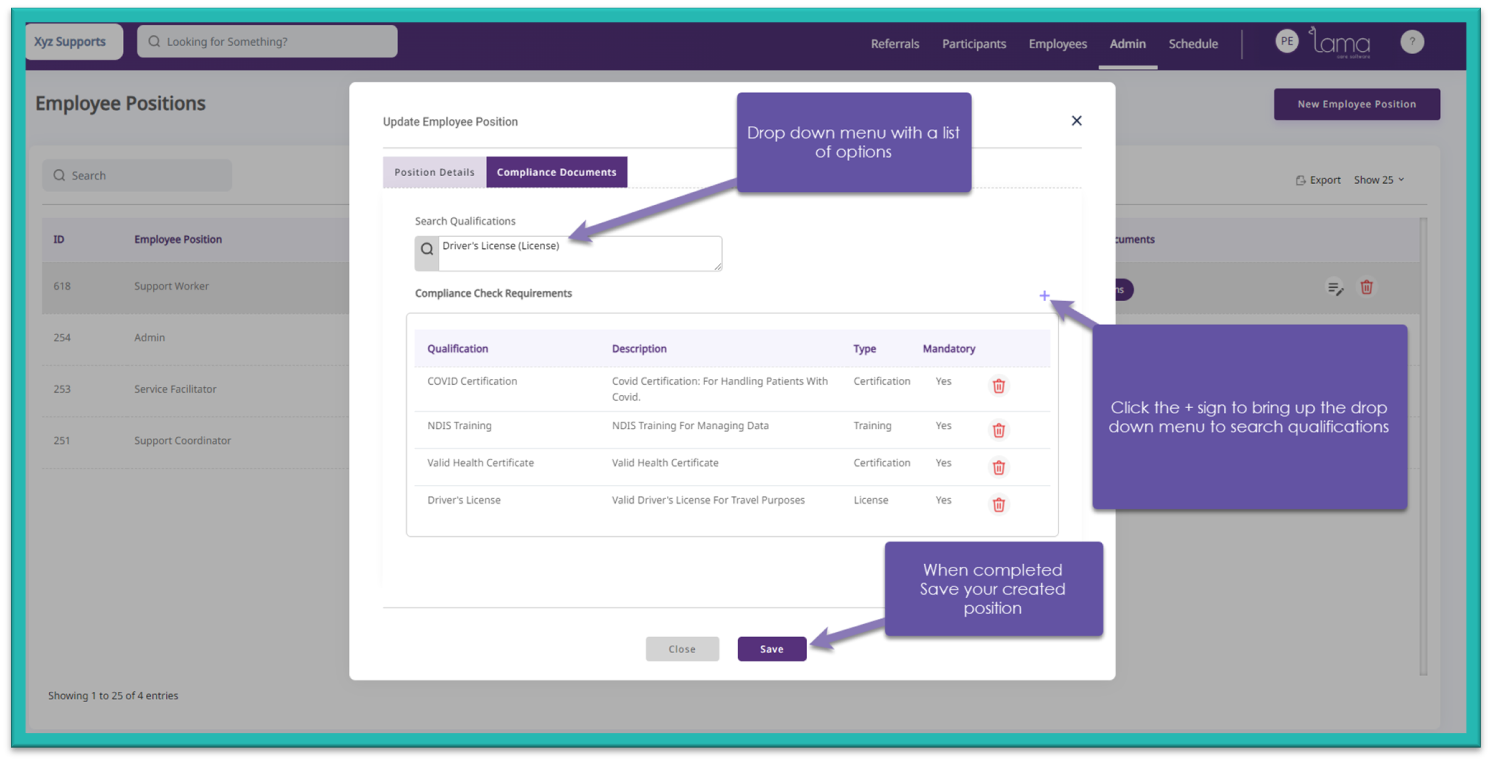Screen dimensions: 1492x762
Task: Delete the Driver's License requirement
Action: point(998,504)
